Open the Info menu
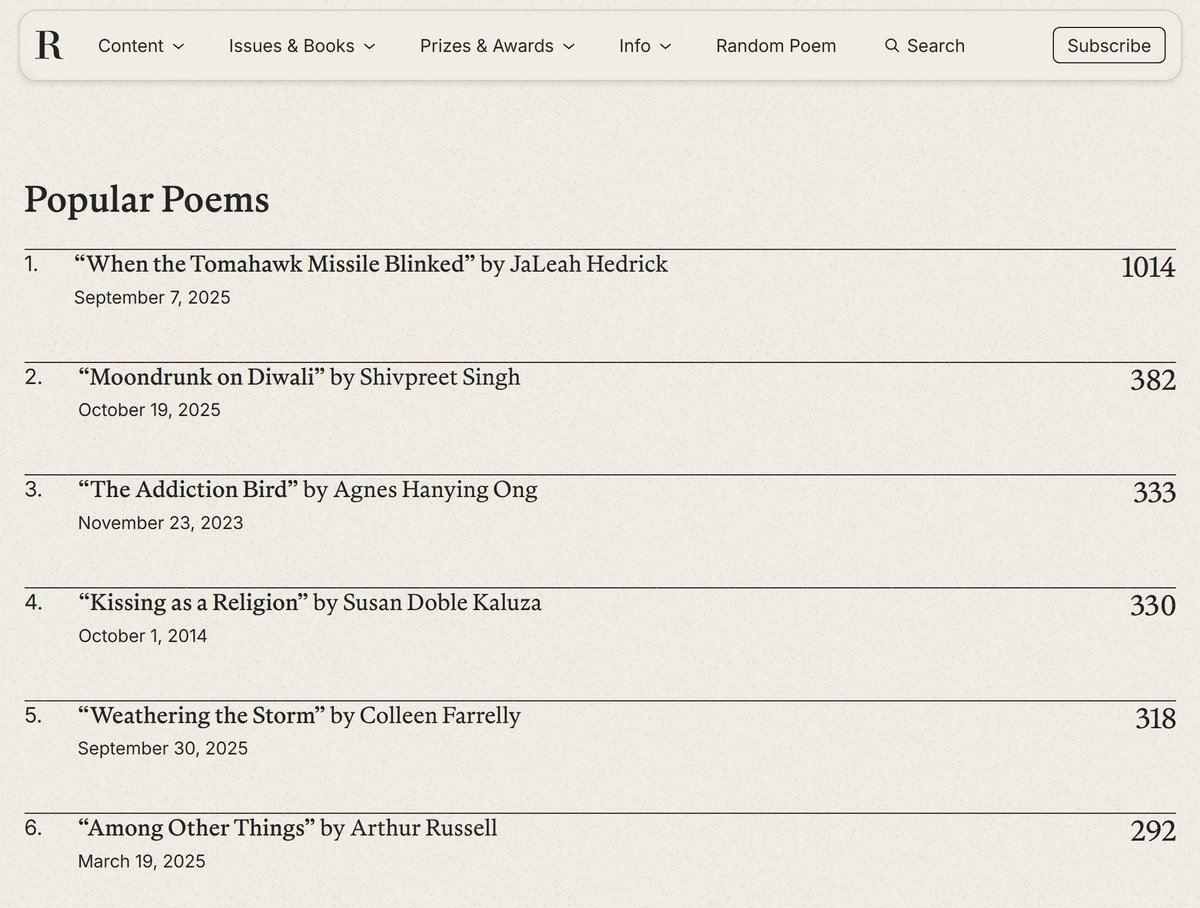 [x=645, y=46]
